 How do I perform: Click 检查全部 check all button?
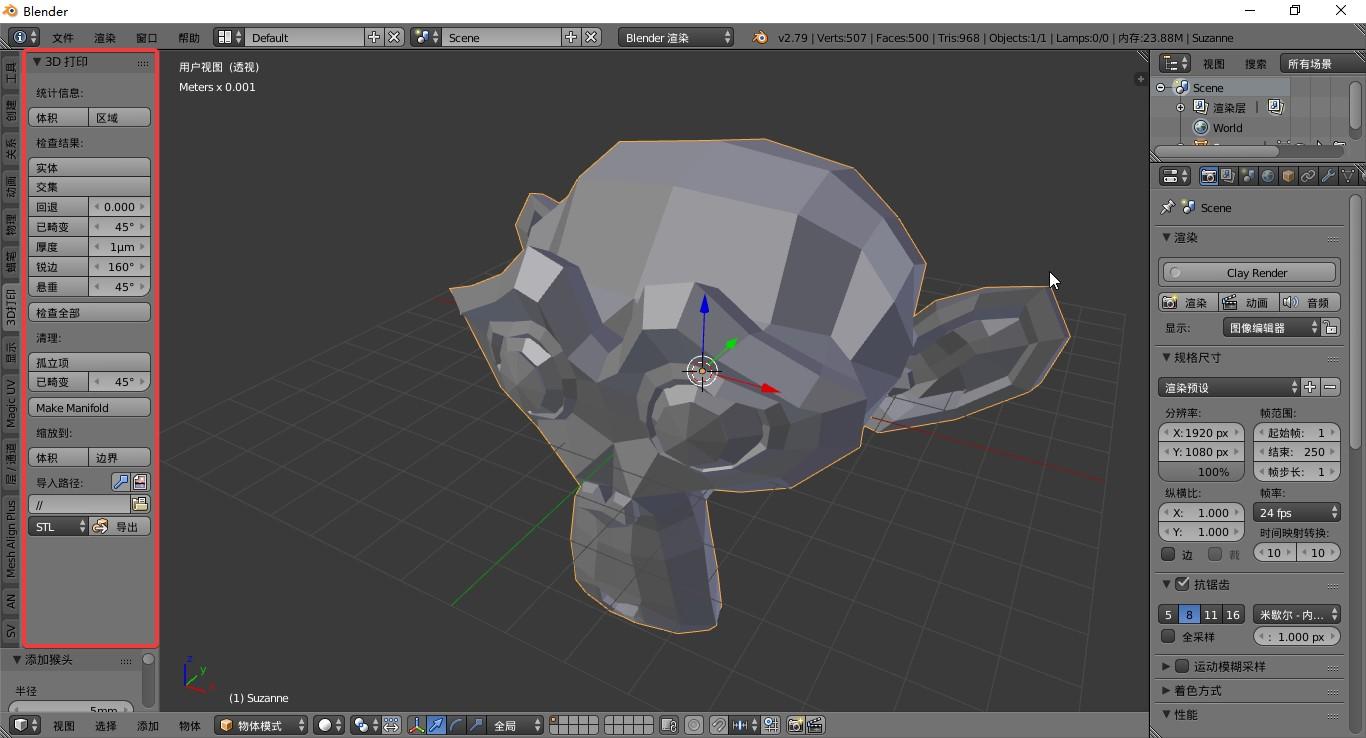[90, 312]
